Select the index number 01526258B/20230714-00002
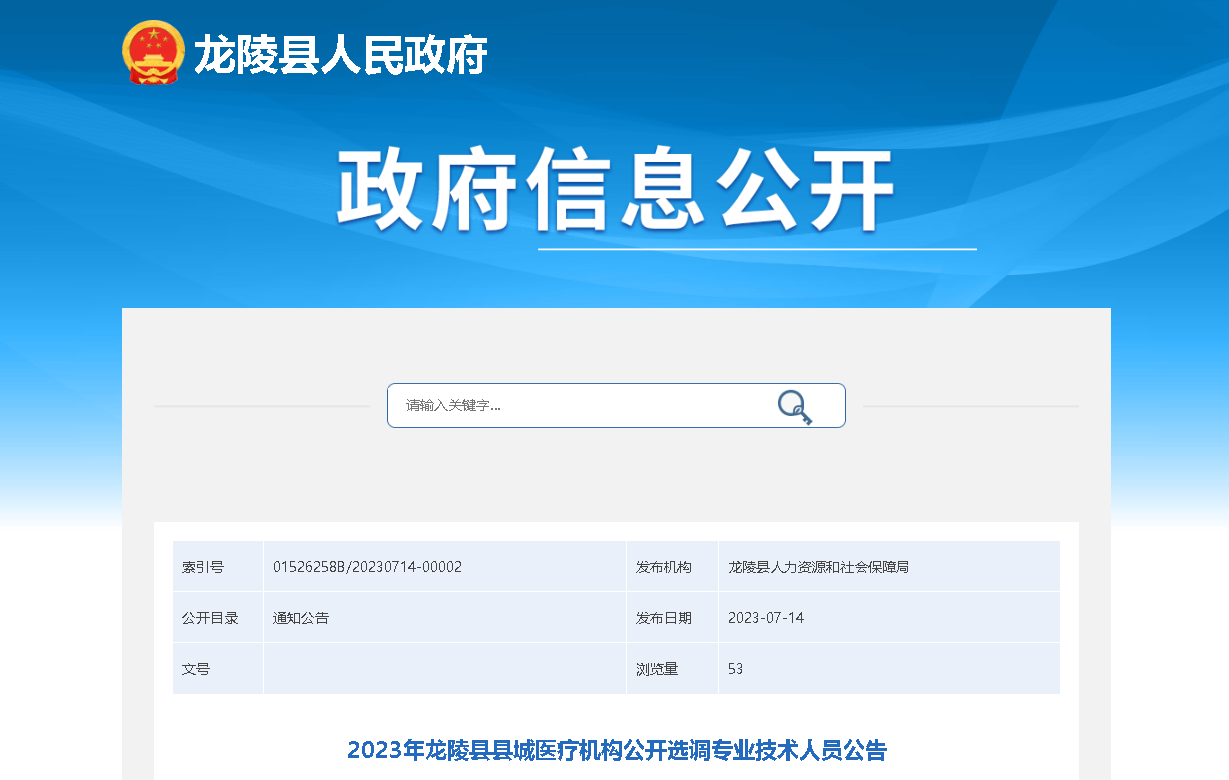 pos(367,567)
